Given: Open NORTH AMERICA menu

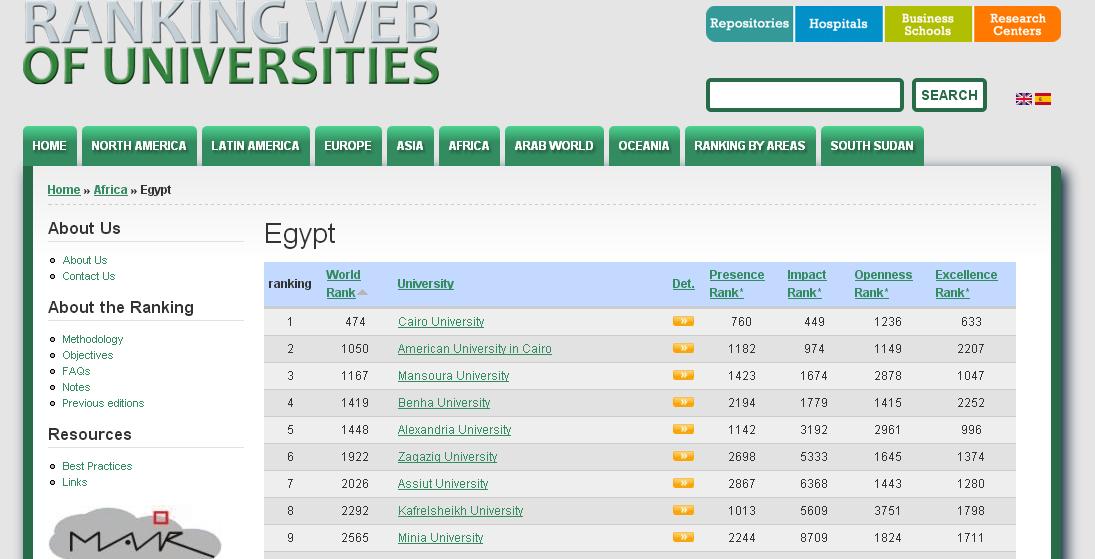Looking at the screenshot, I should click(139, 146).
